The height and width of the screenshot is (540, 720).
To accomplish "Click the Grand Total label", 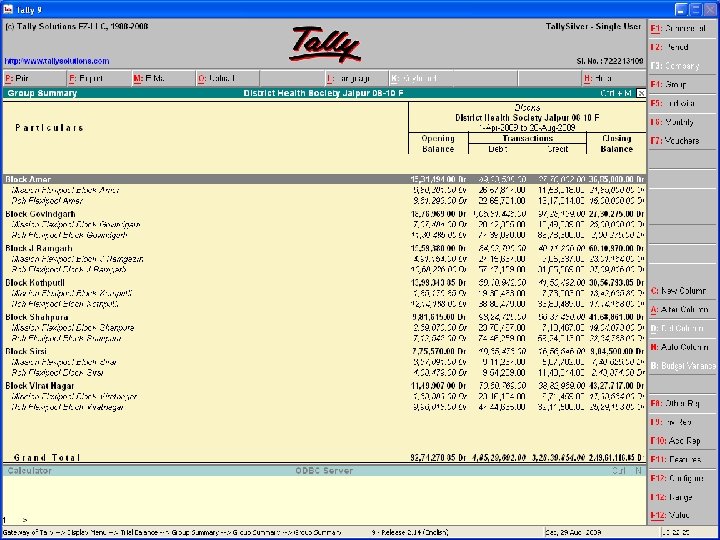I will tap(47, 458).
